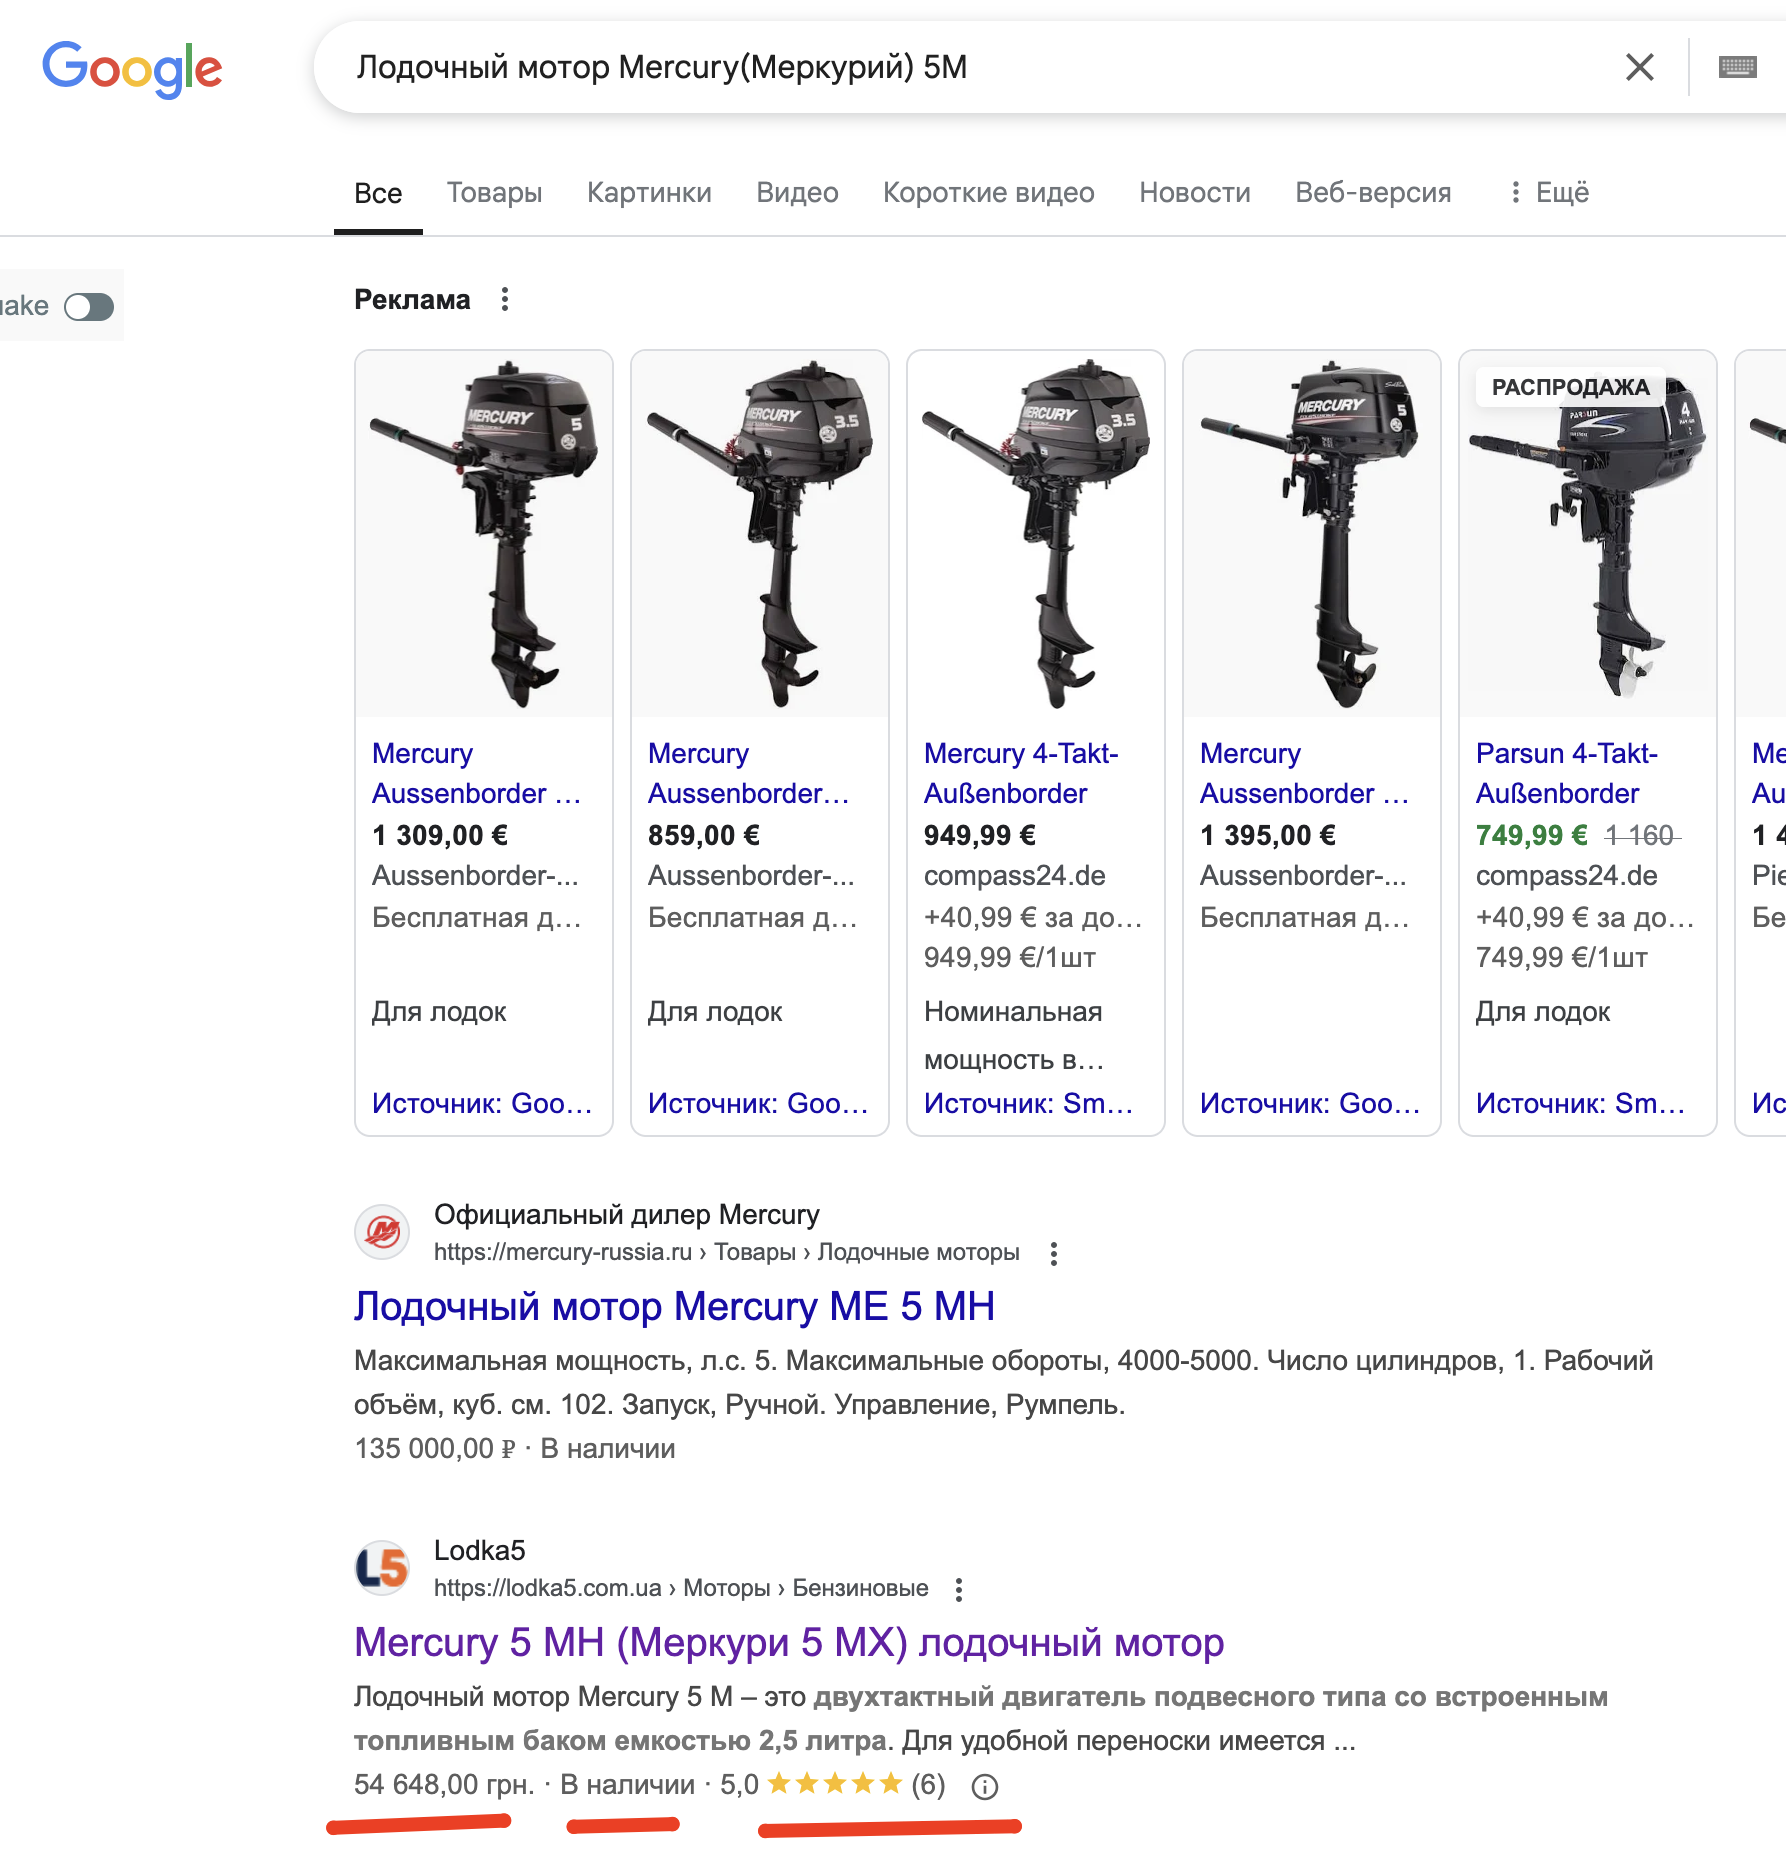Open three-dot menu next to Реклама

505,299
